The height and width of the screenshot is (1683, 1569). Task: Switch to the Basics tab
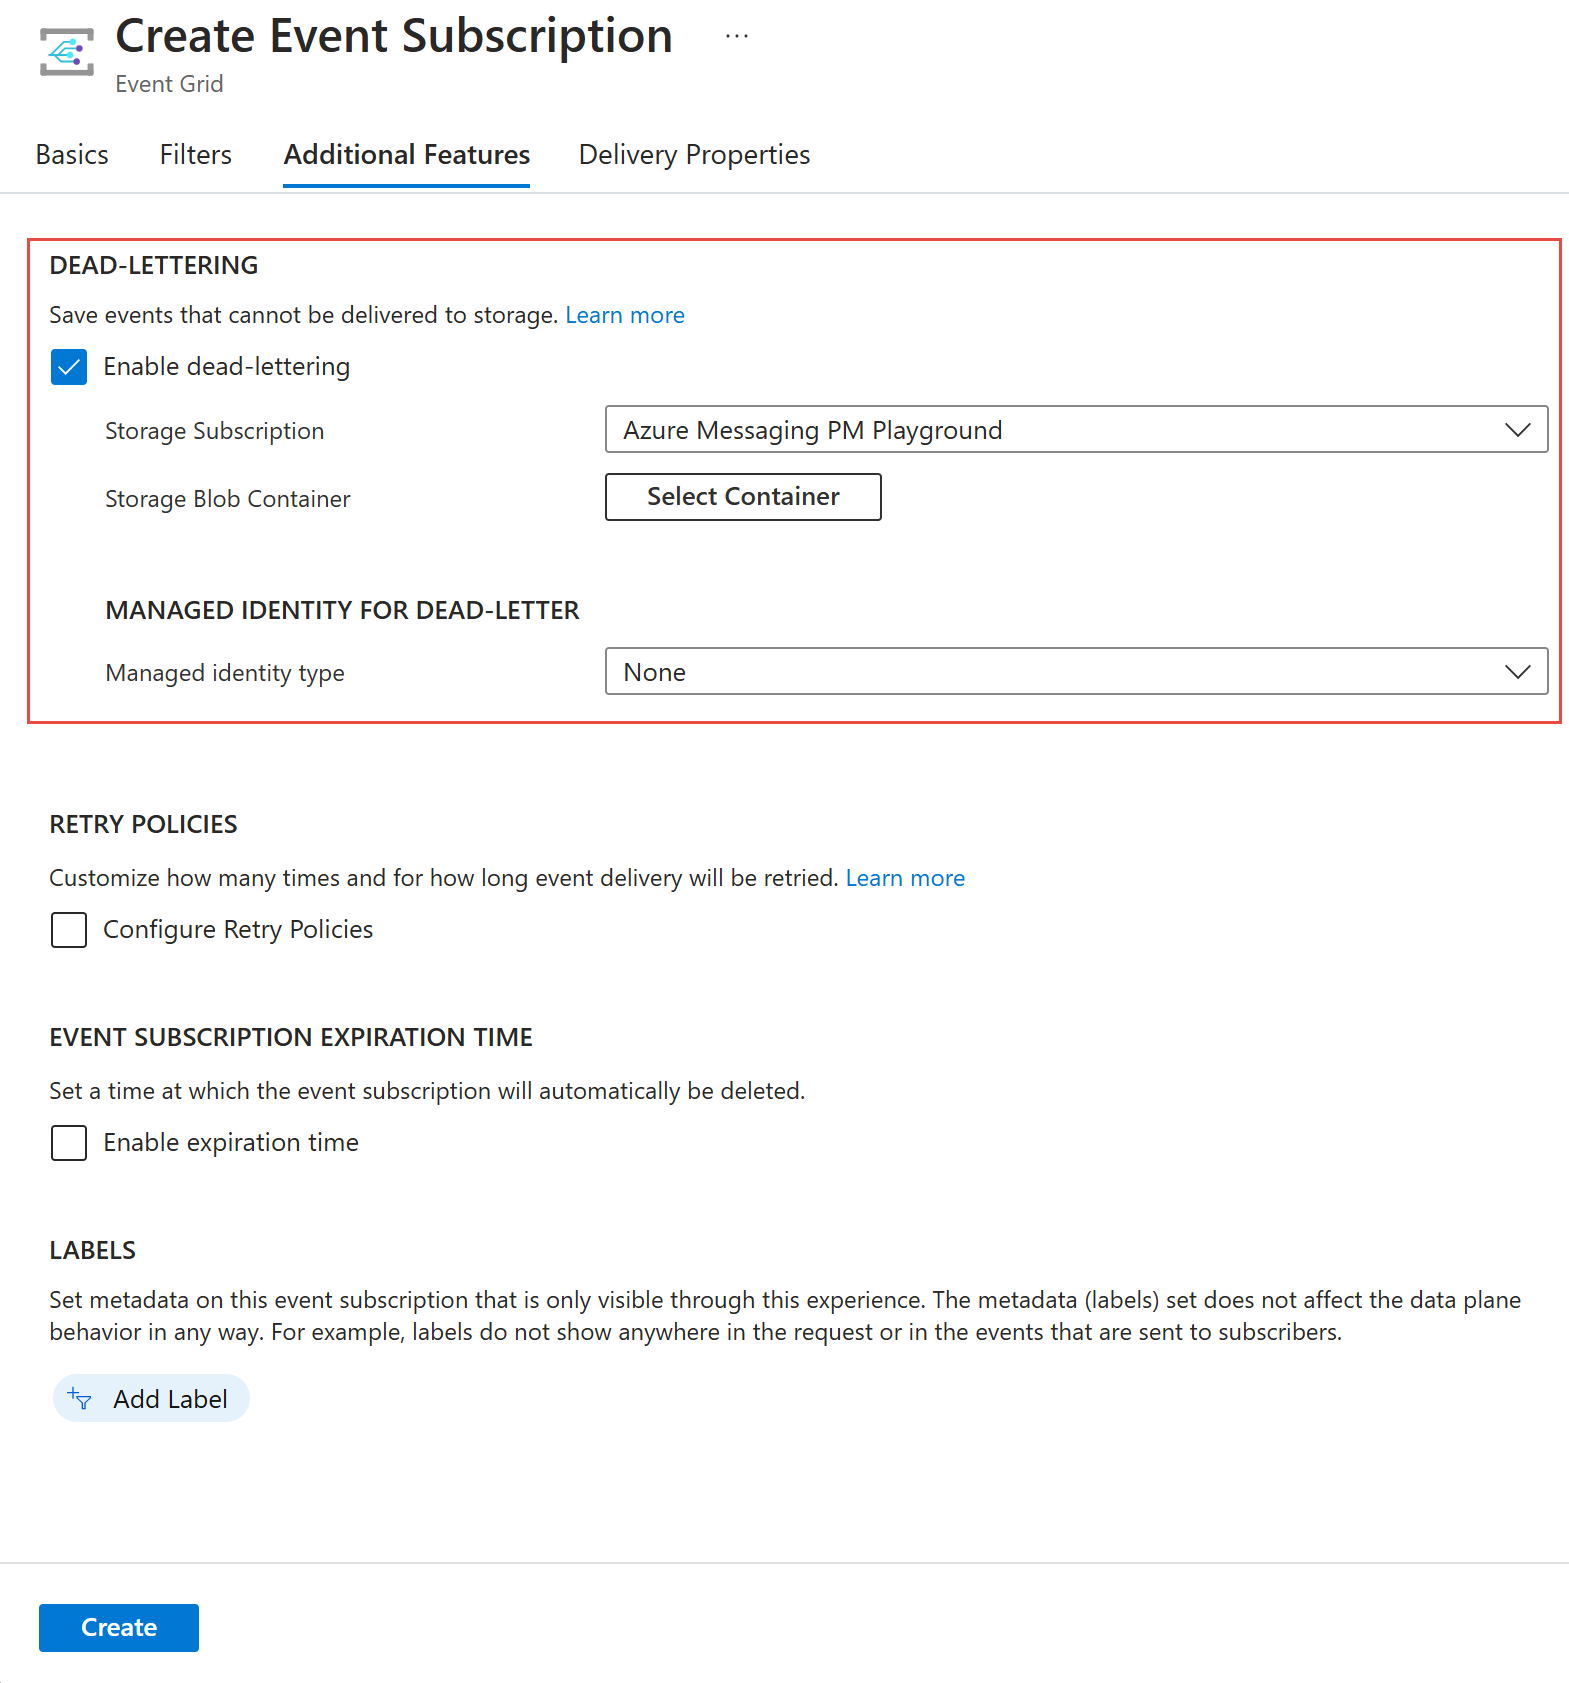72,155
